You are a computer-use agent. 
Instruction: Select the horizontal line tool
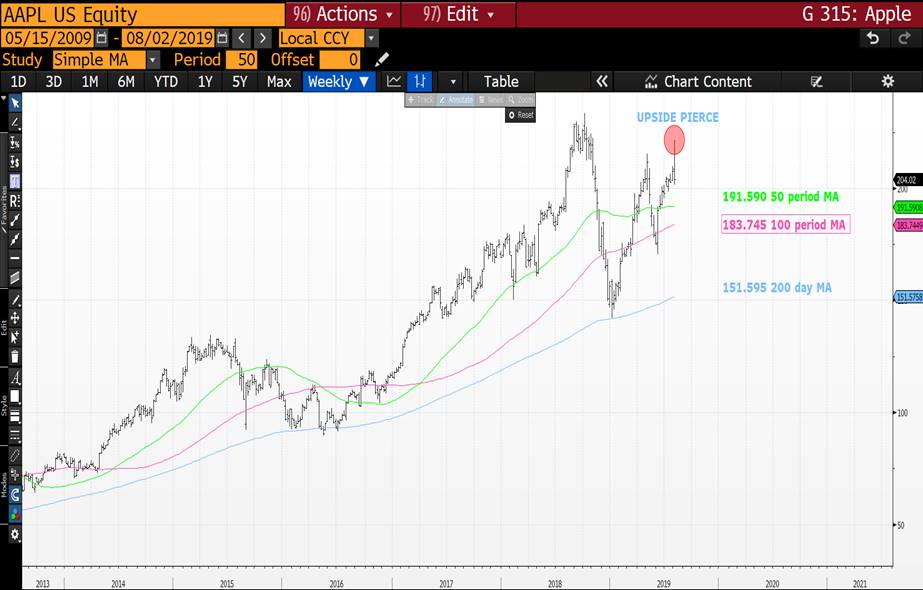[15, 258]
